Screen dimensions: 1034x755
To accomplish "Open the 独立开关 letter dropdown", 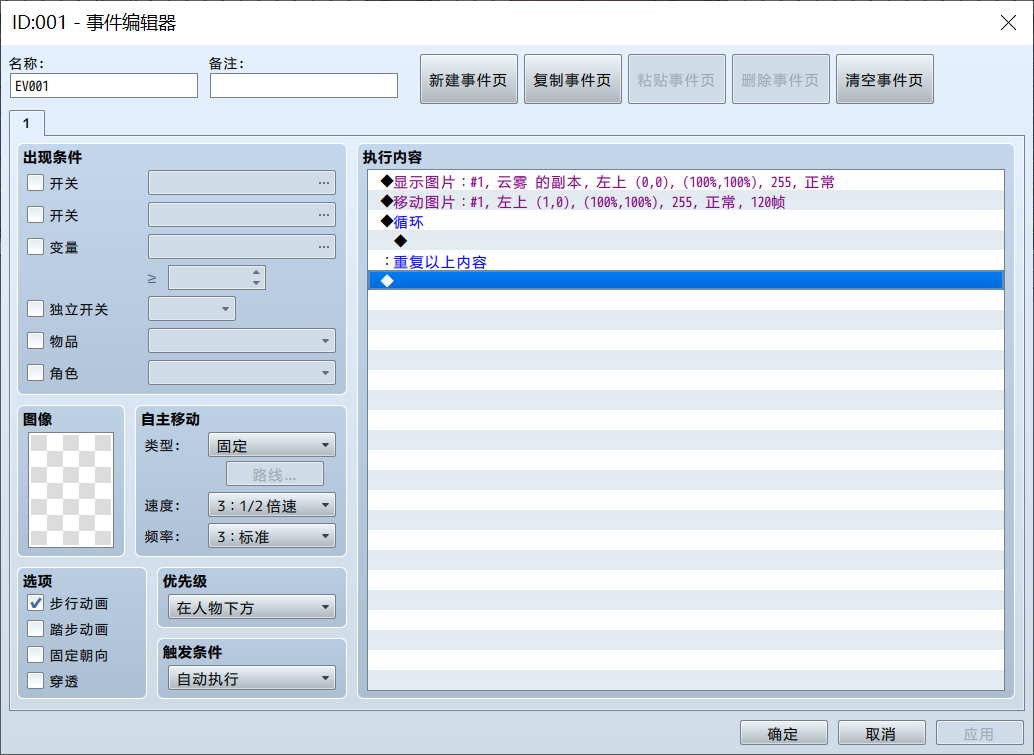I will 192,309.
